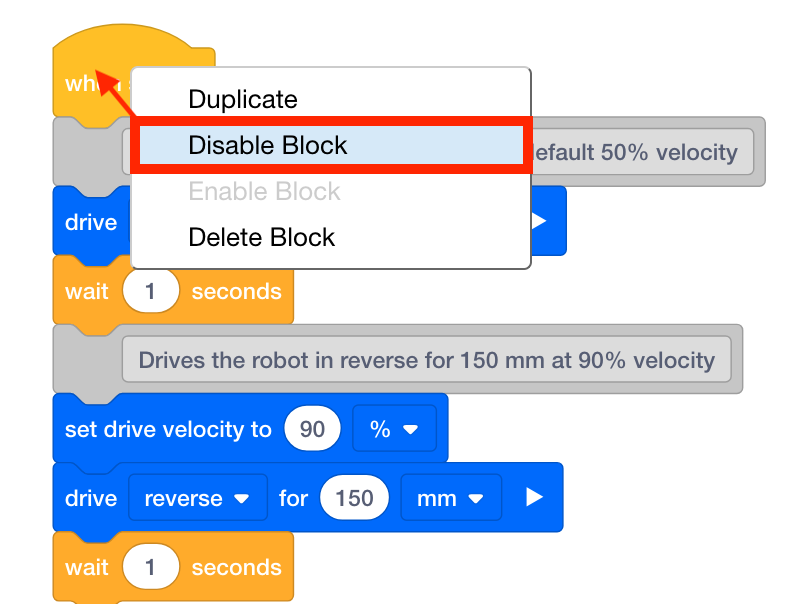This screenshot has width=804, height=604.
Task: Open the mm units dropdown
Action: click(x=451, y=497)
